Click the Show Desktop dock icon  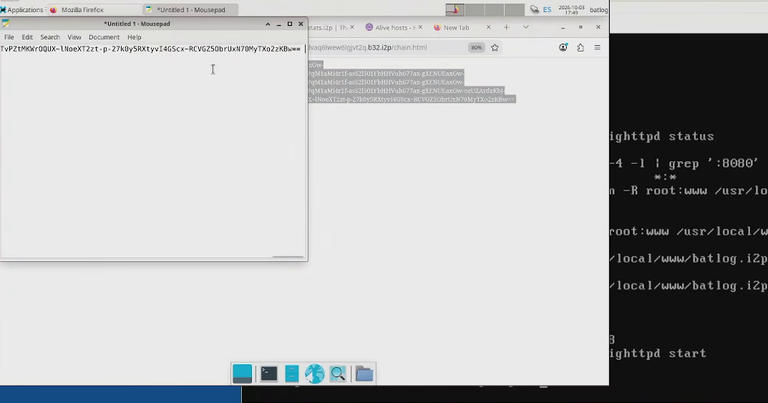[x=242, y=374]
